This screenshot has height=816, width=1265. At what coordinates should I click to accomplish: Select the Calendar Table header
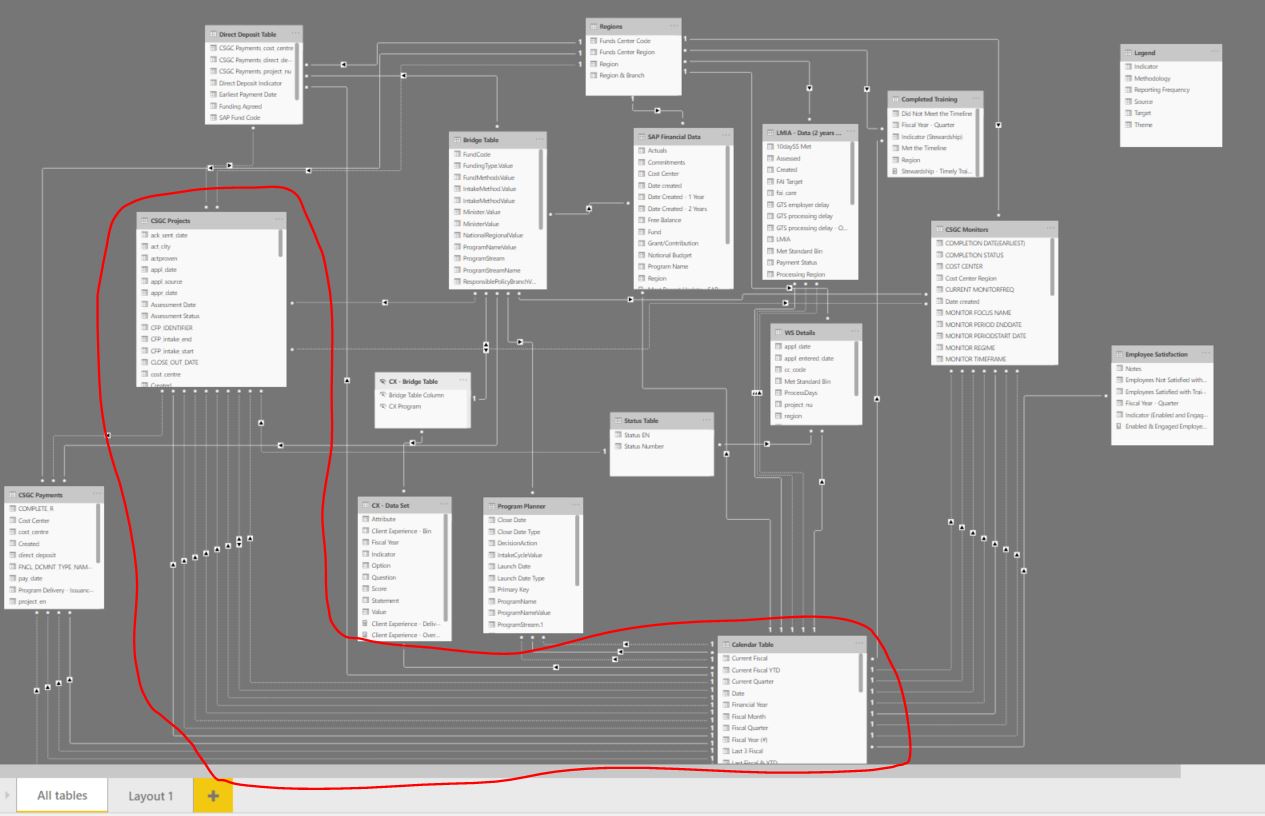click(x=790, y=645)
